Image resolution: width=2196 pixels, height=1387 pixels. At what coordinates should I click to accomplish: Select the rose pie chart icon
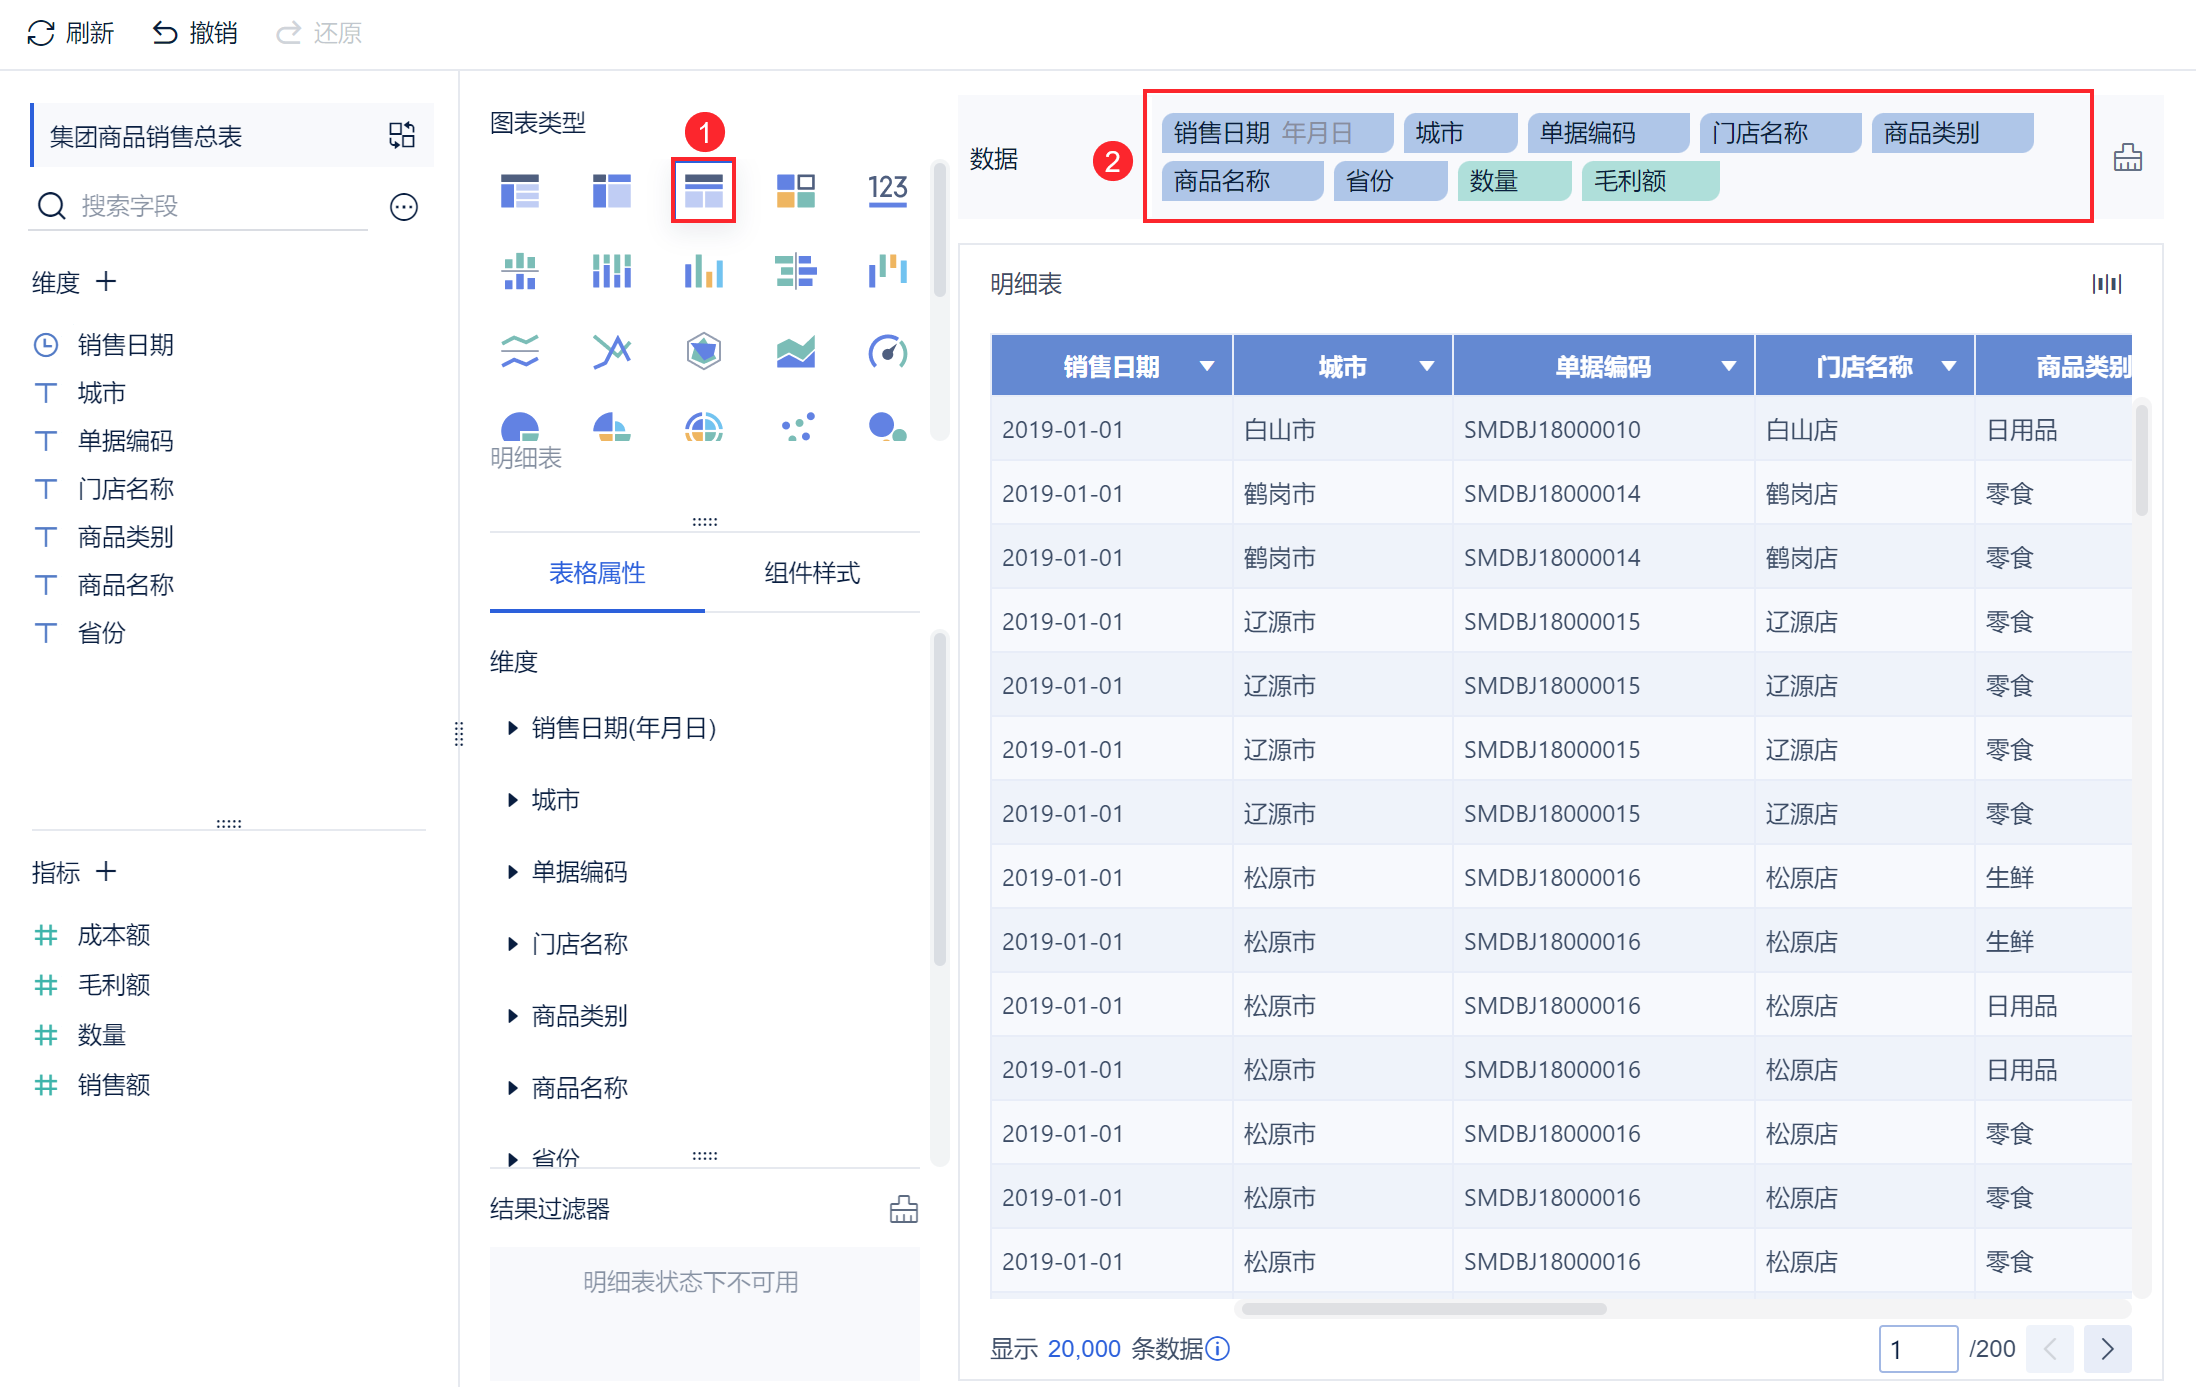pyautogui.click(x=612, y=427)
